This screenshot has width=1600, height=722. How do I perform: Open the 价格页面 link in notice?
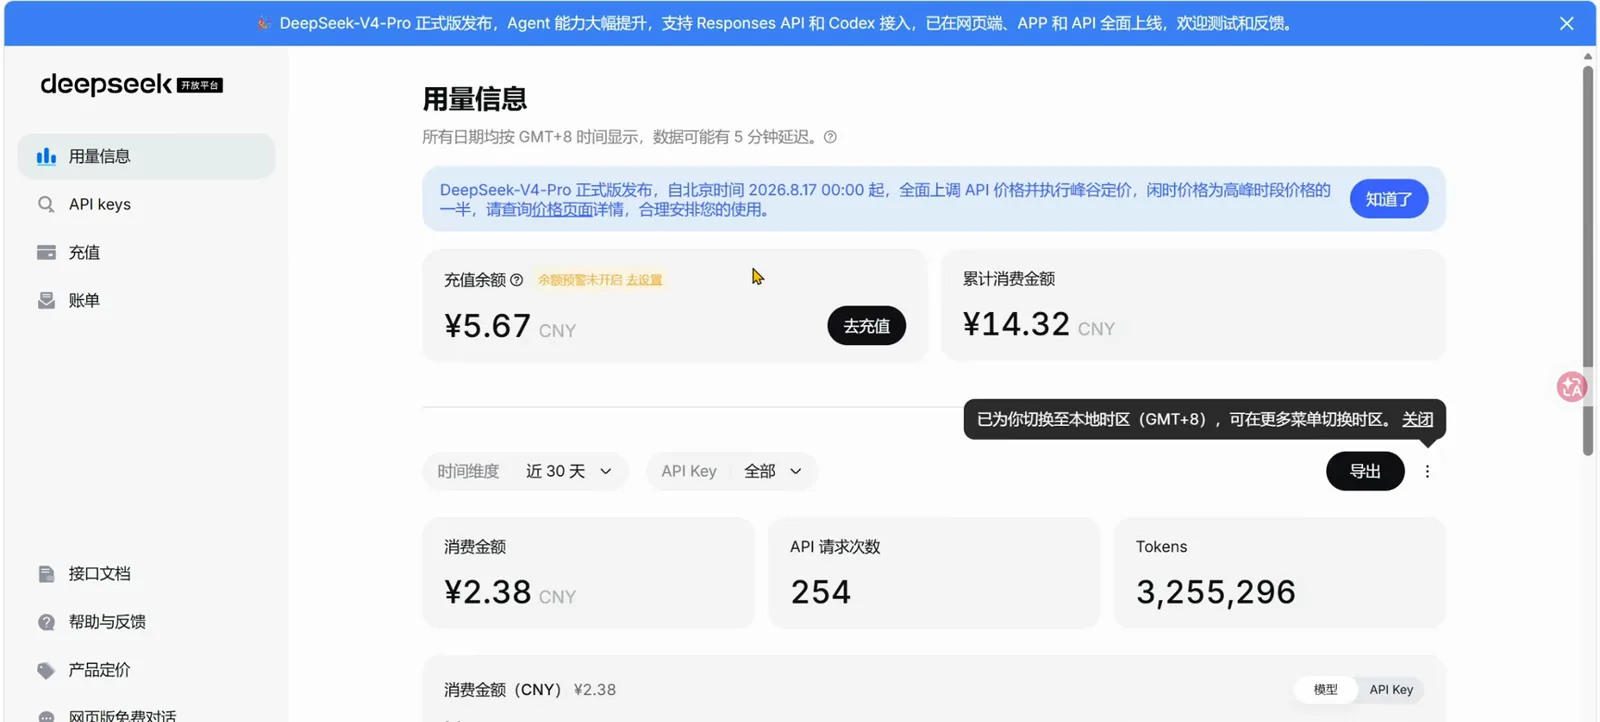[x=563, y=210]
